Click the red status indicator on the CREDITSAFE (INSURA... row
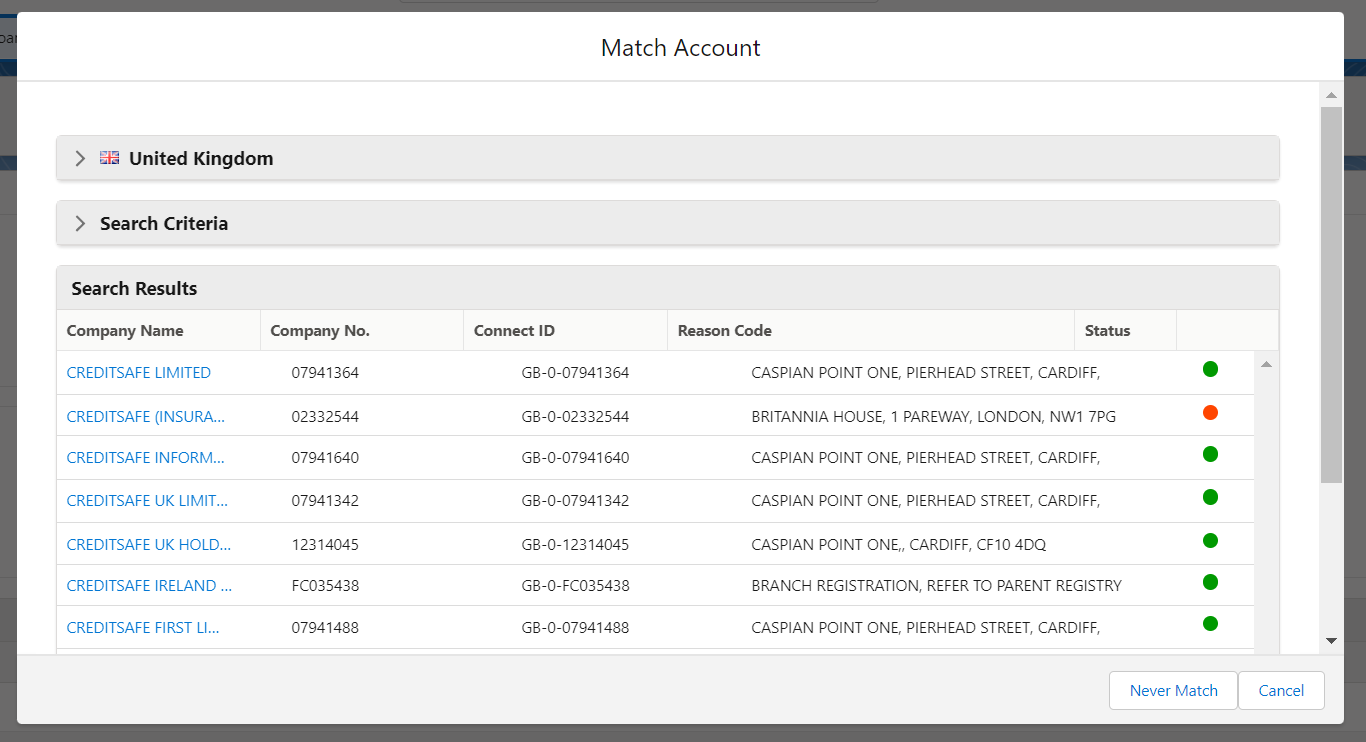Screen dimensions: 1366x742 (x=1210, y=411)
